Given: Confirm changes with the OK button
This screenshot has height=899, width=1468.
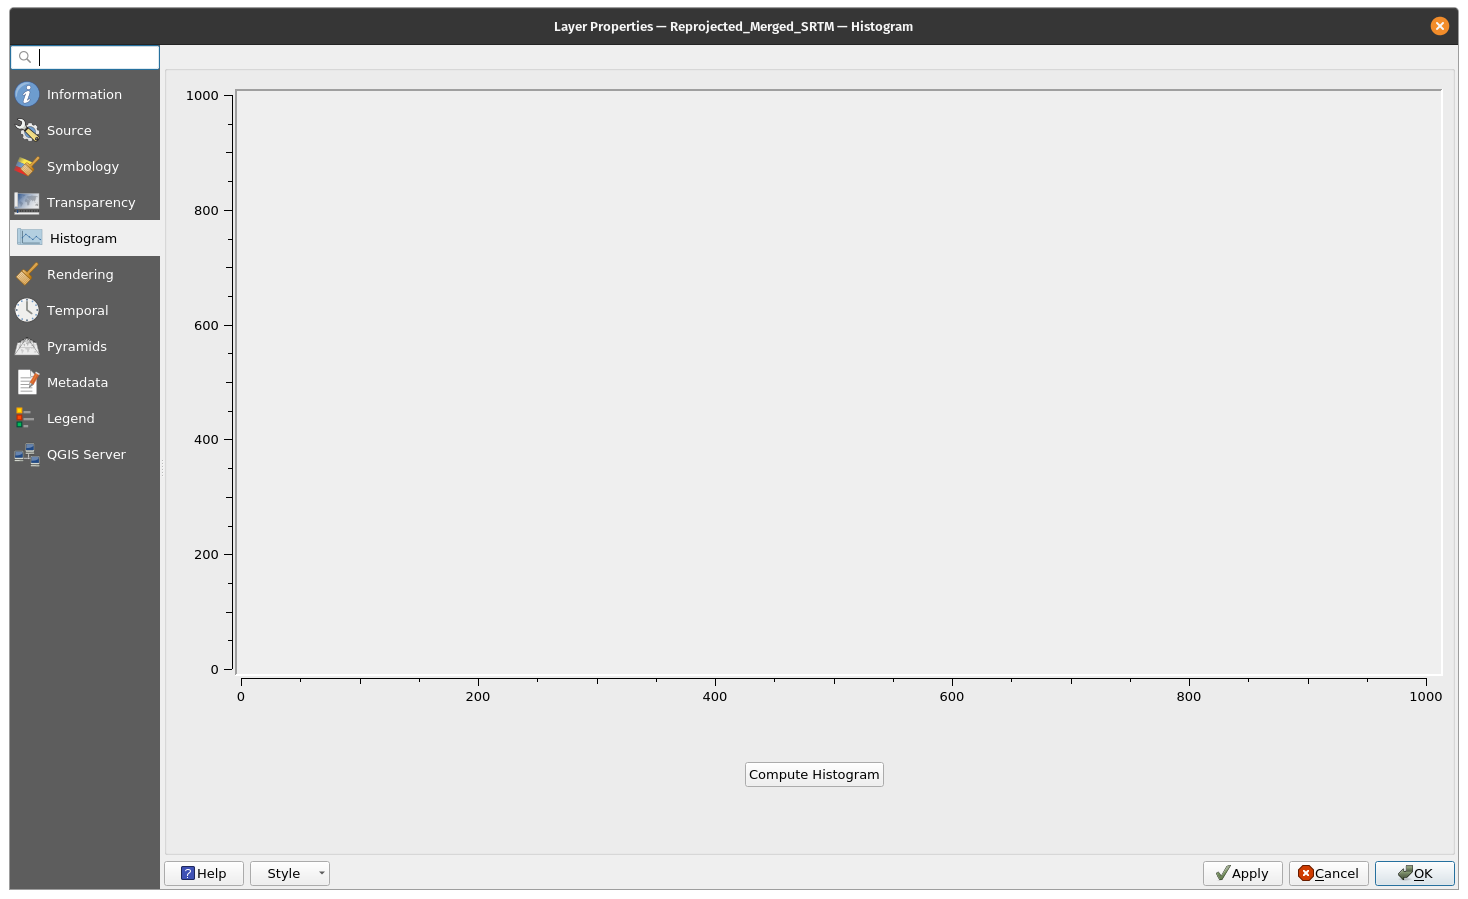Looking at the screenshot, I should (1414, 873).
